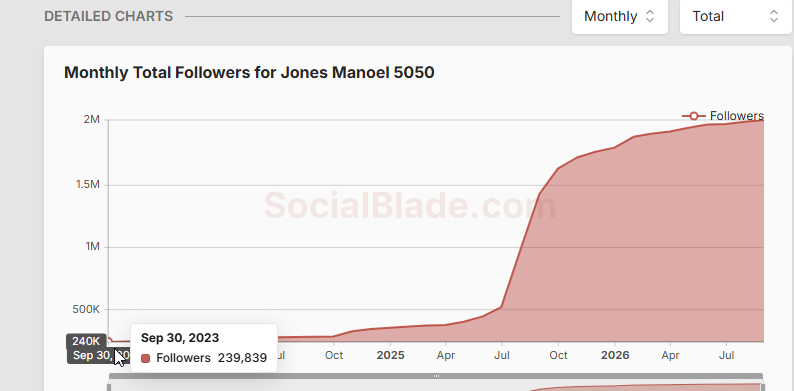
Task: Click the 2M label on the y-axis
Action: coord(92,120)
